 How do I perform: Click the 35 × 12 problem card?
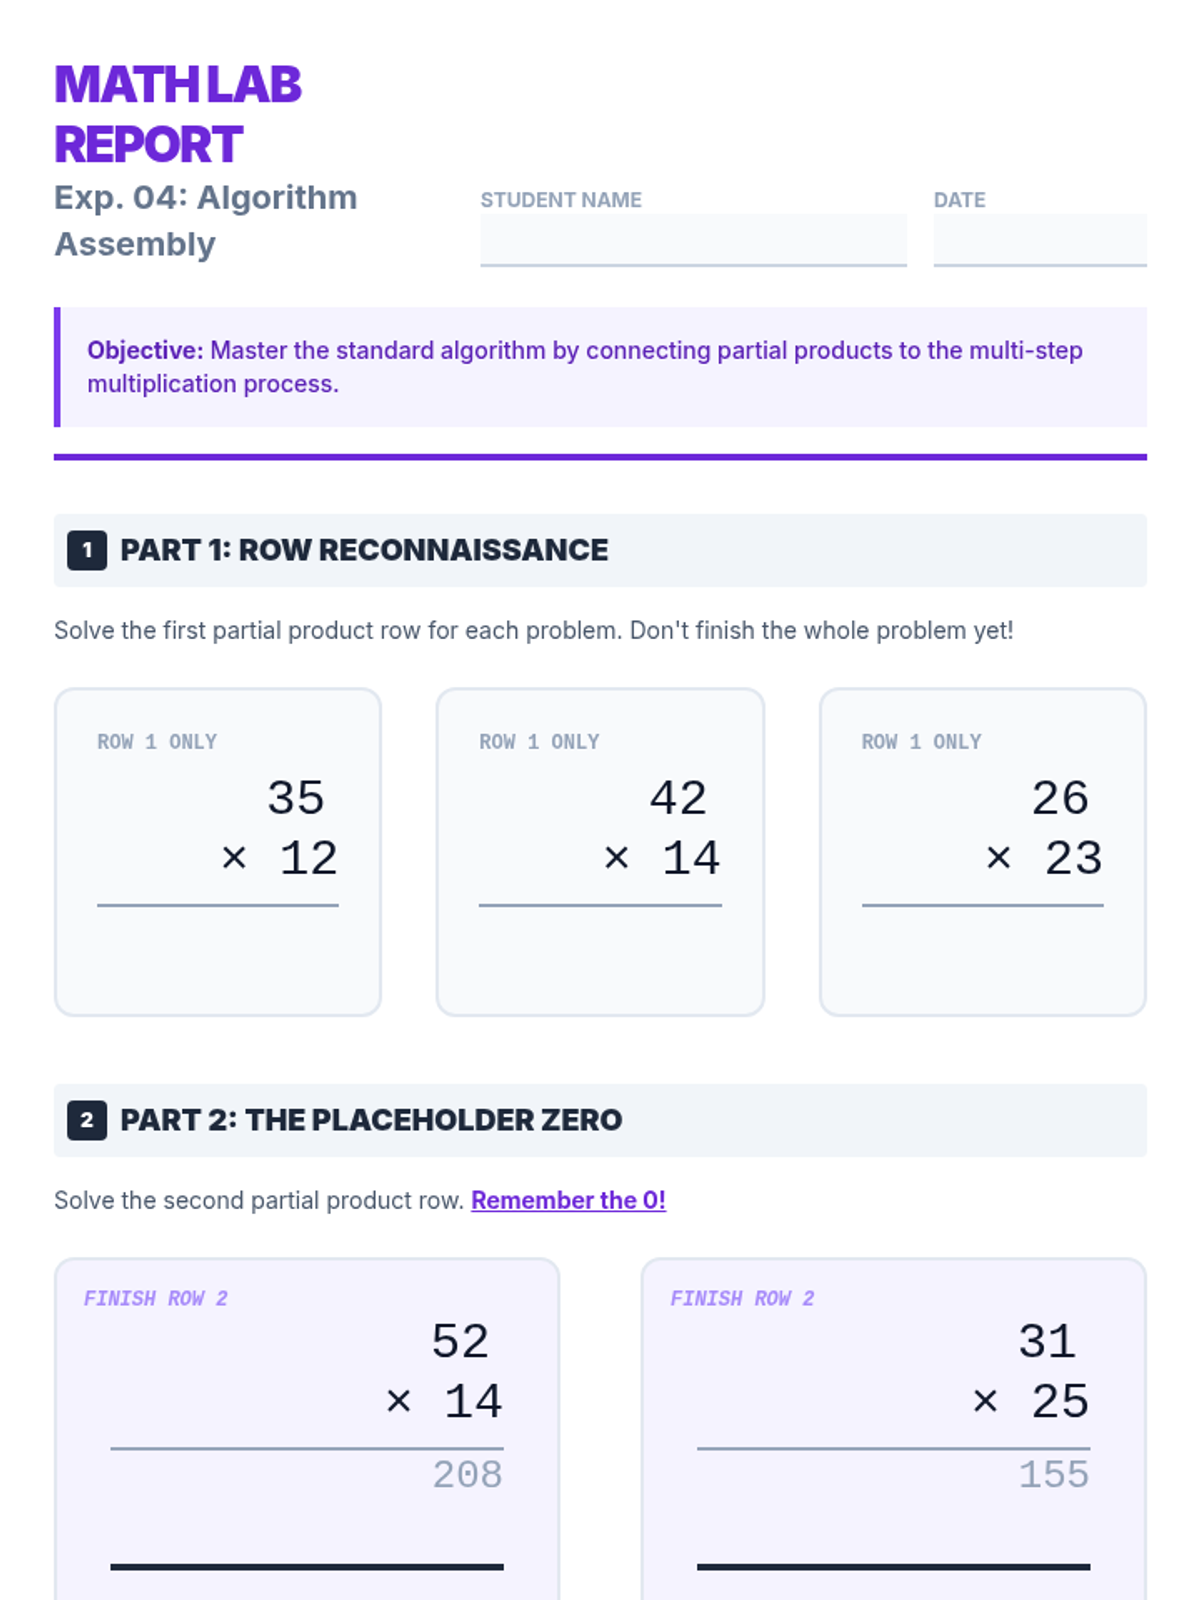pos(218,851)
